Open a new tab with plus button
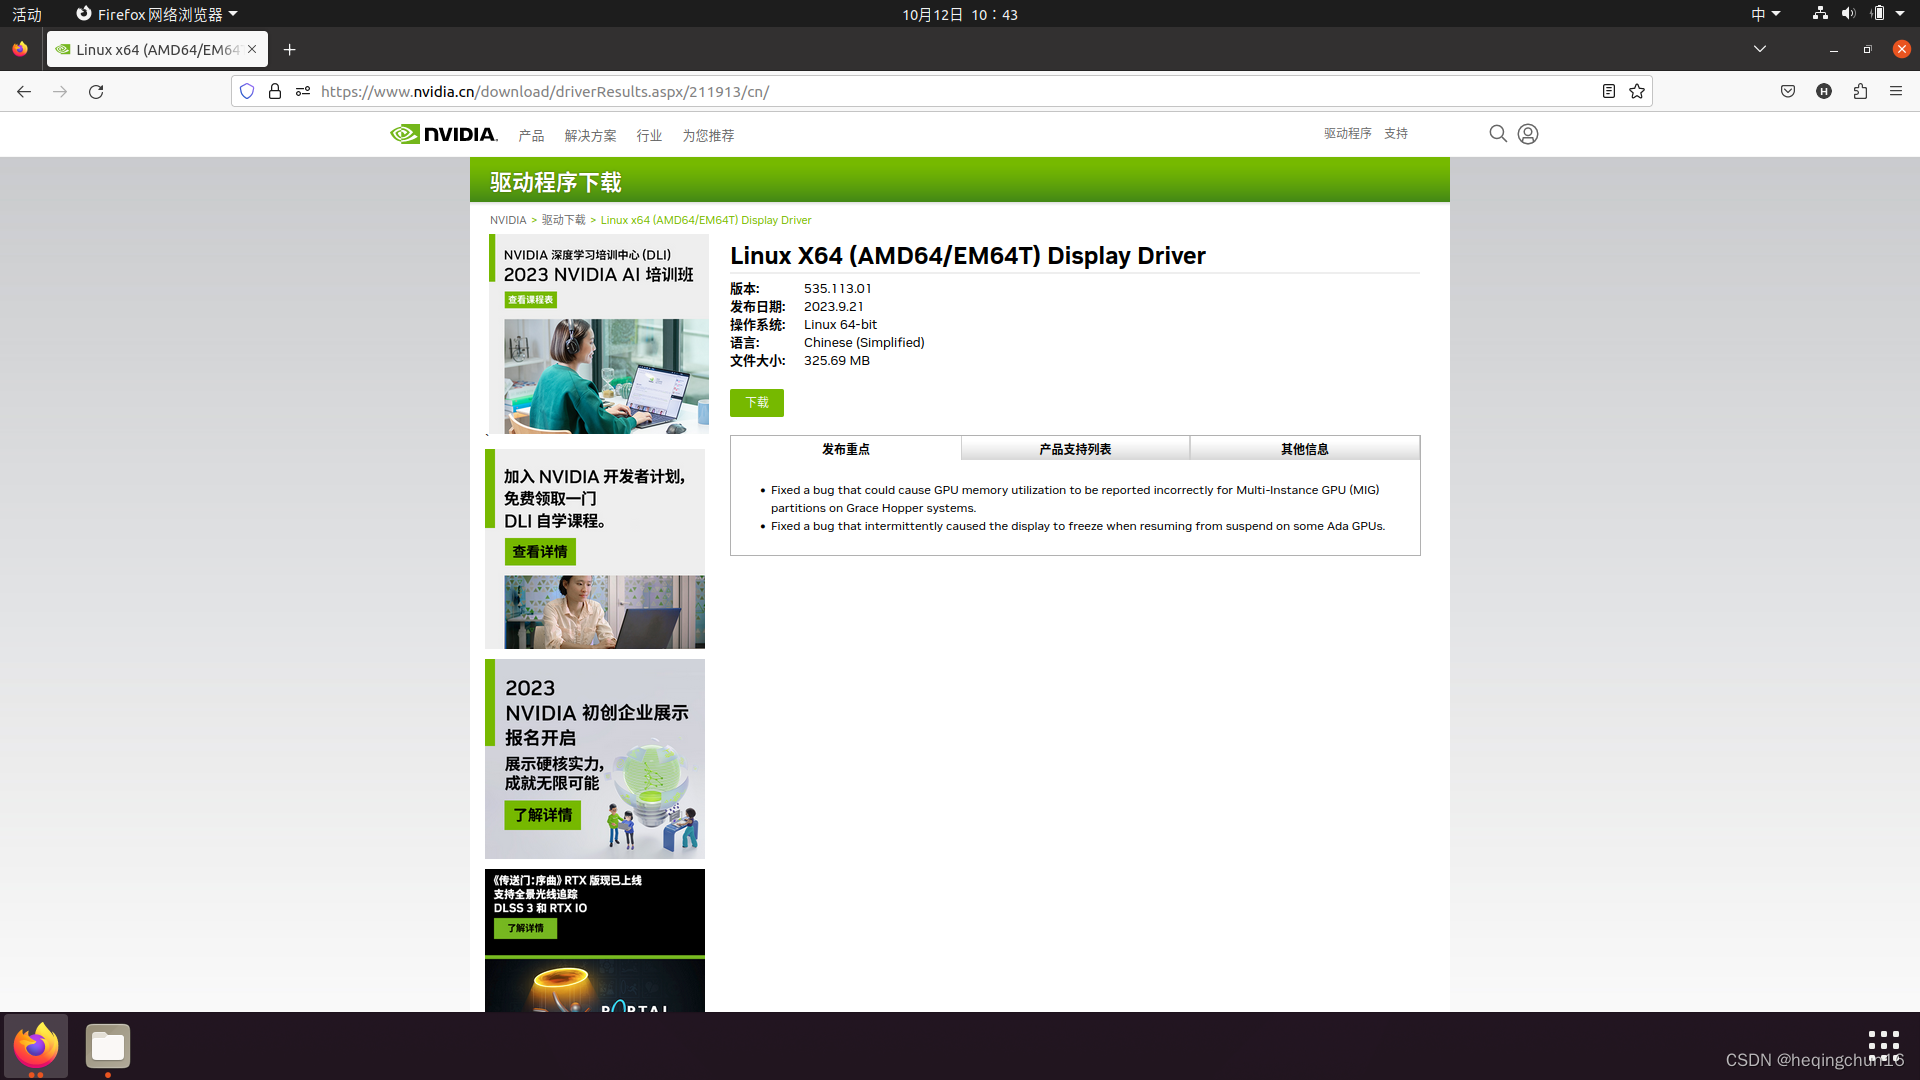 coord(289,49)
